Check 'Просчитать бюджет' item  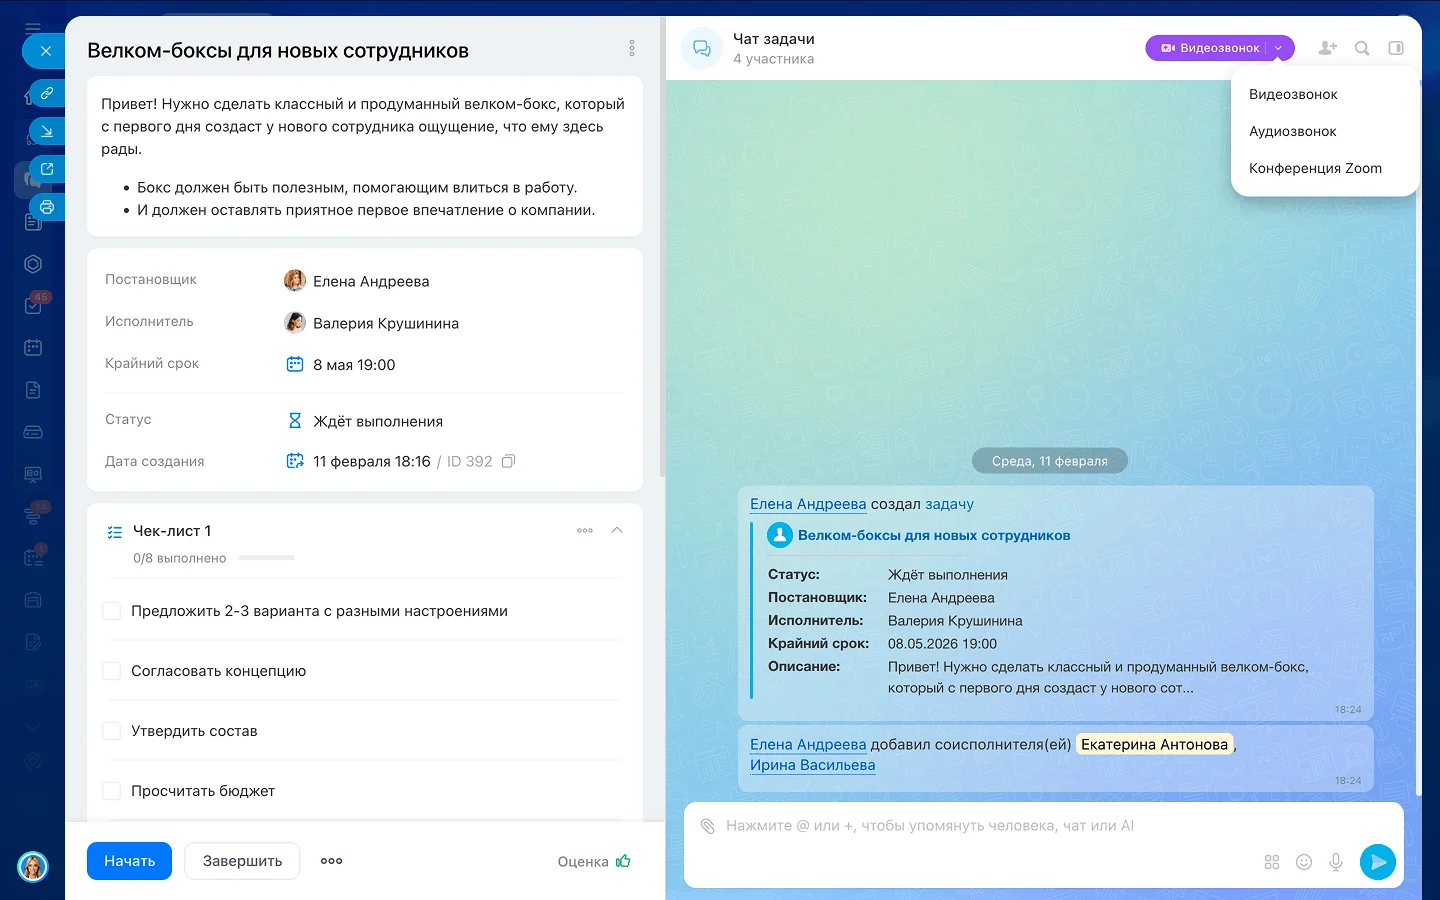[x=112, y=791]
